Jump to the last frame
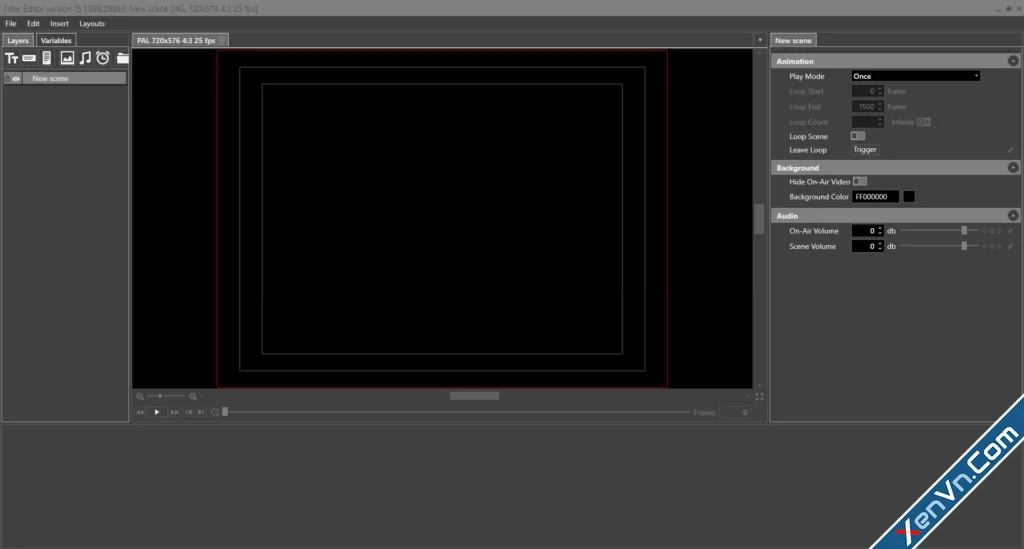This screenshot has height=549, width=1024. click(201, 413)
